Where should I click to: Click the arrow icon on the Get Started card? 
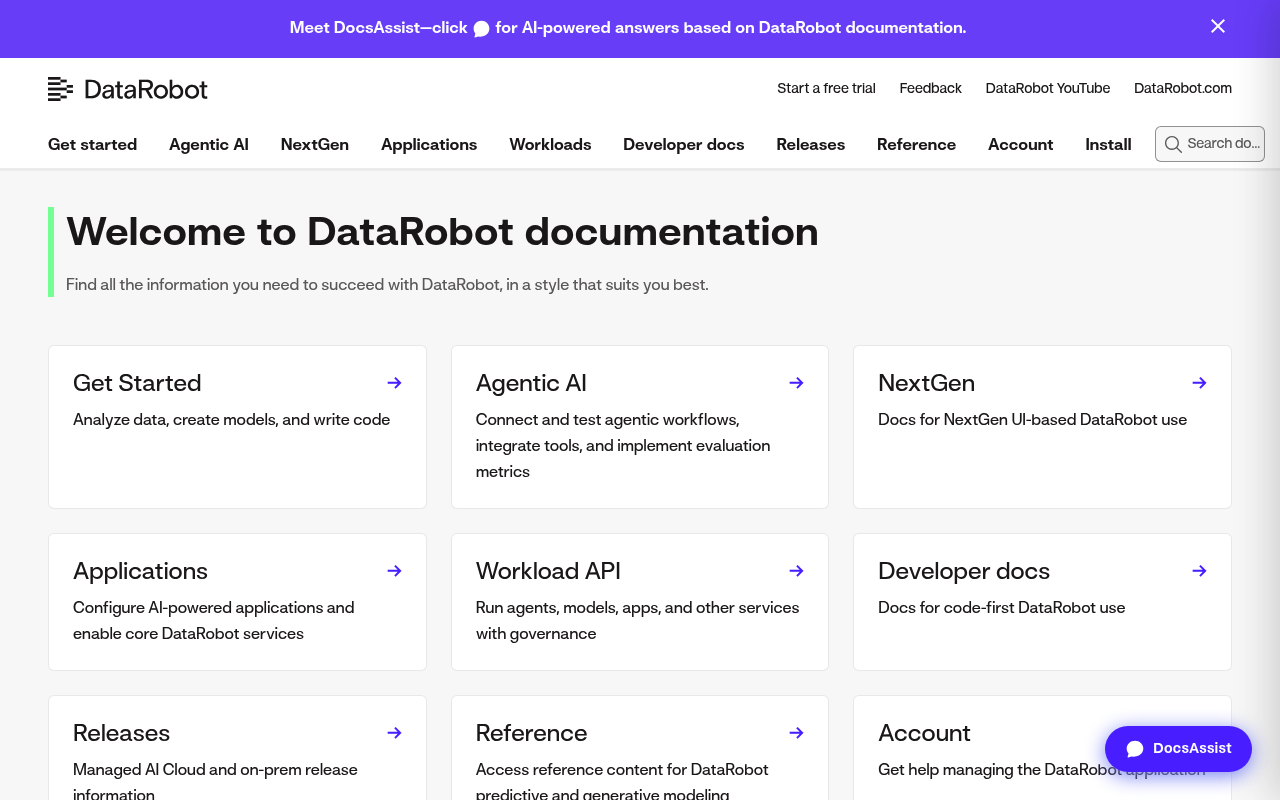point(394,383)
